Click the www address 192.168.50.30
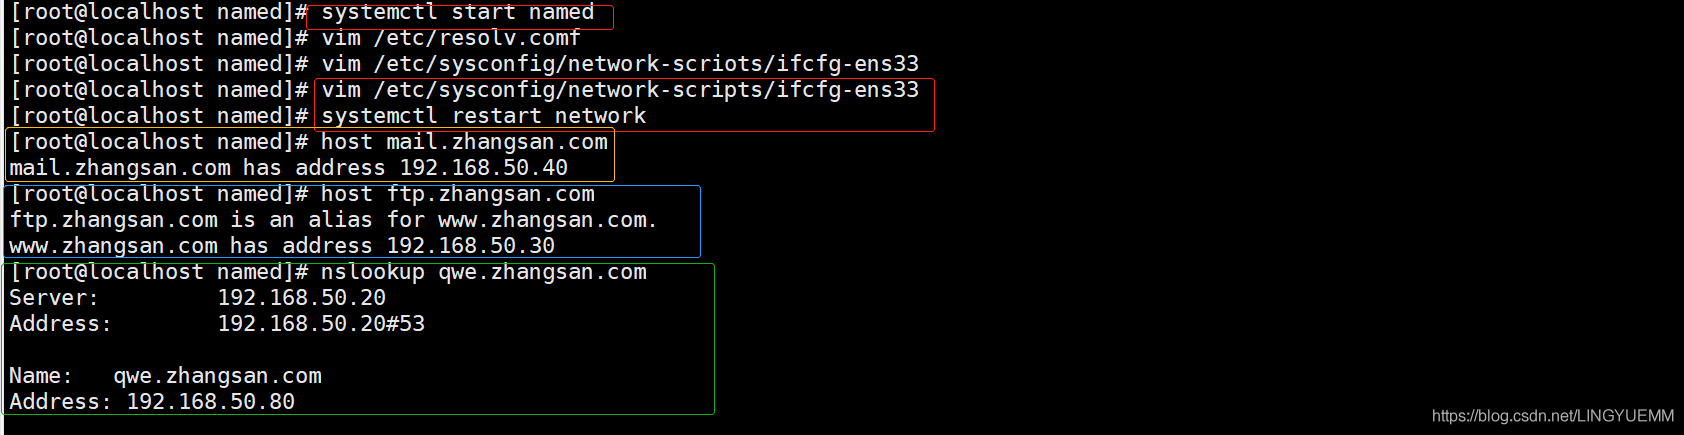The image size is (1684, 435). tap(471, 247)
